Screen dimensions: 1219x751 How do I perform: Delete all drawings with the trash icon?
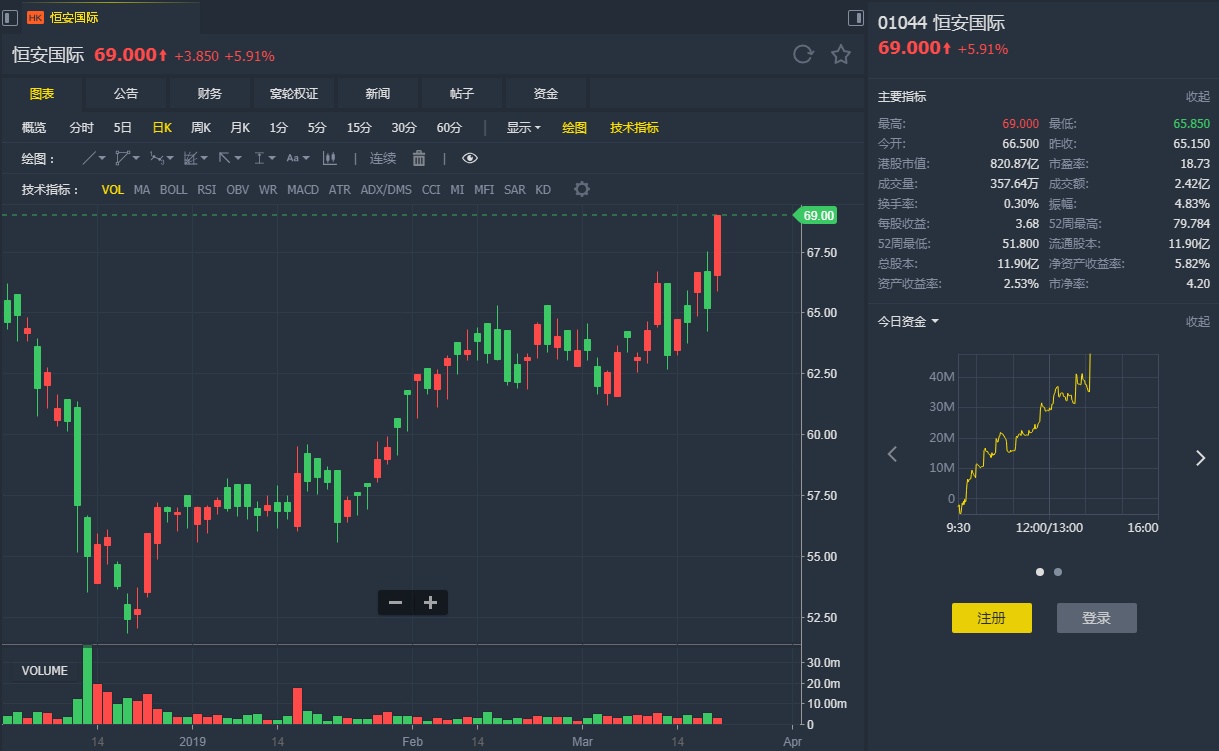419,158
